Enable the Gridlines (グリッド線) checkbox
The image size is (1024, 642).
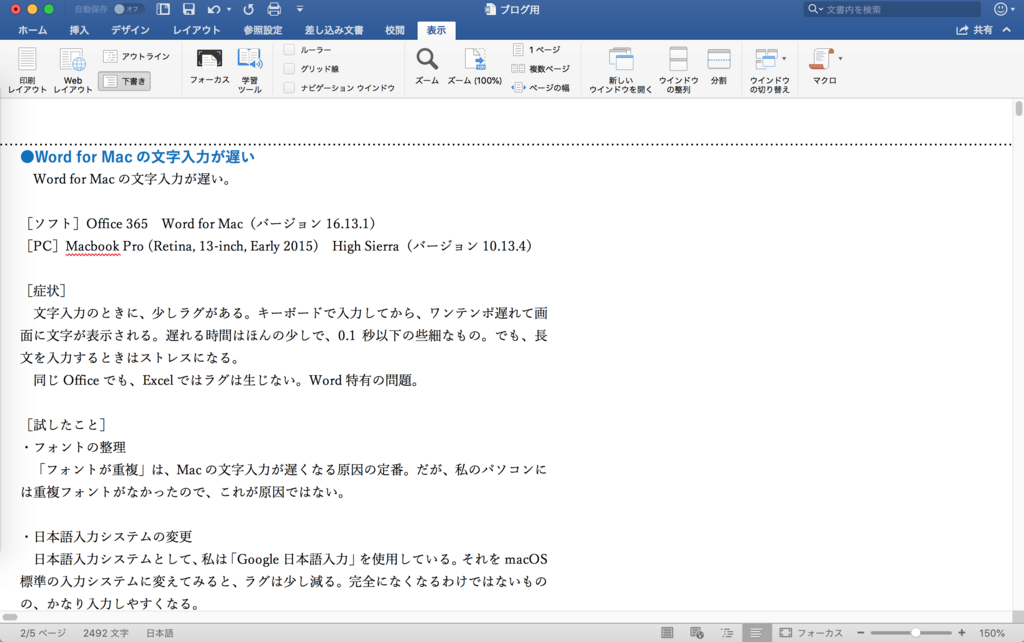[289, 69]
